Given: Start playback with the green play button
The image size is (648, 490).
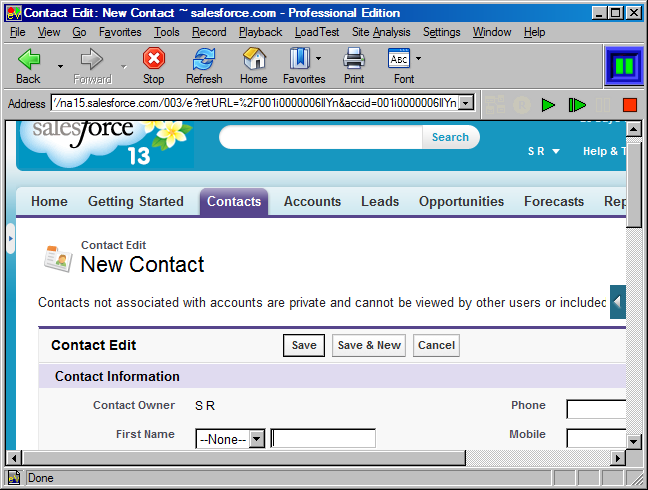Looking at the screenshot, I should pos(548,105).
